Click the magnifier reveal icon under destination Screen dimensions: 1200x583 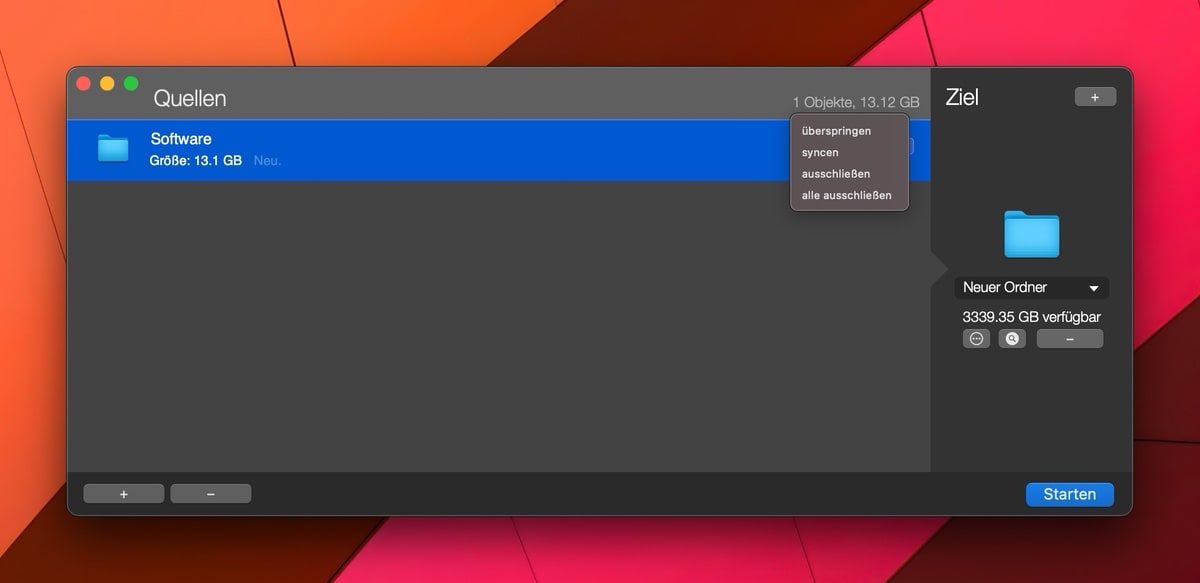click(x=1012, y=339)
